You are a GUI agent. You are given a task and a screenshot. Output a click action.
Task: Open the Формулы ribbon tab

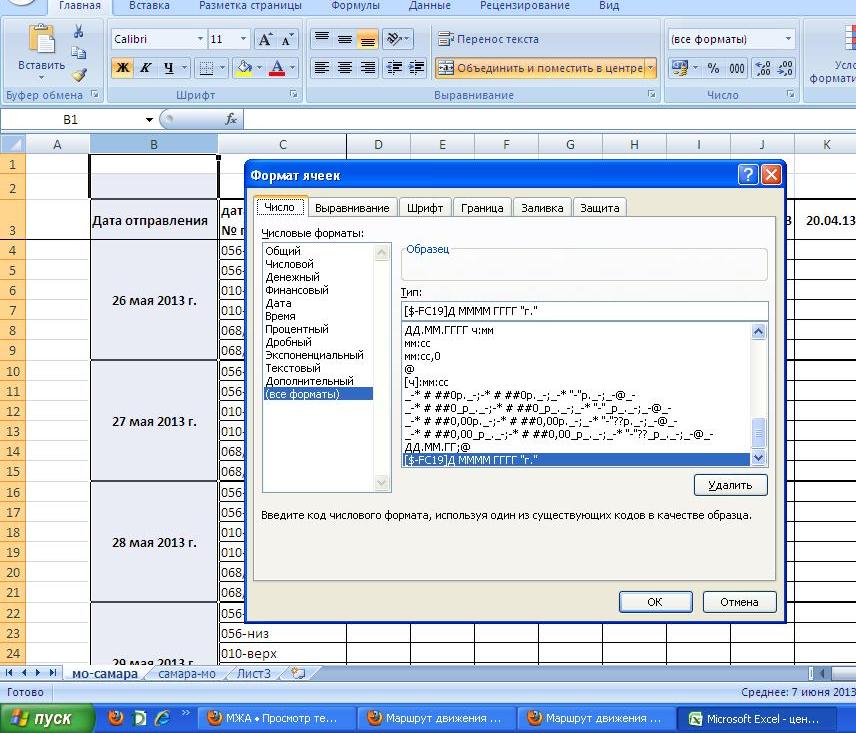(x=354, y=6)
